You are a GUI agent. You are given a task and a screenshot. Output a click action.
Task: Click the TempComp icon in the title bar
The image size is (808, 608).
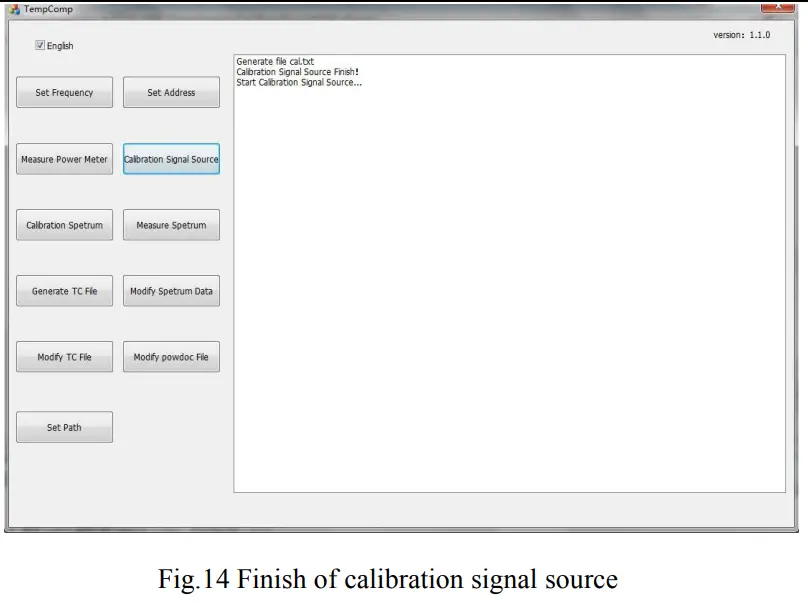(x=12, y=9)
